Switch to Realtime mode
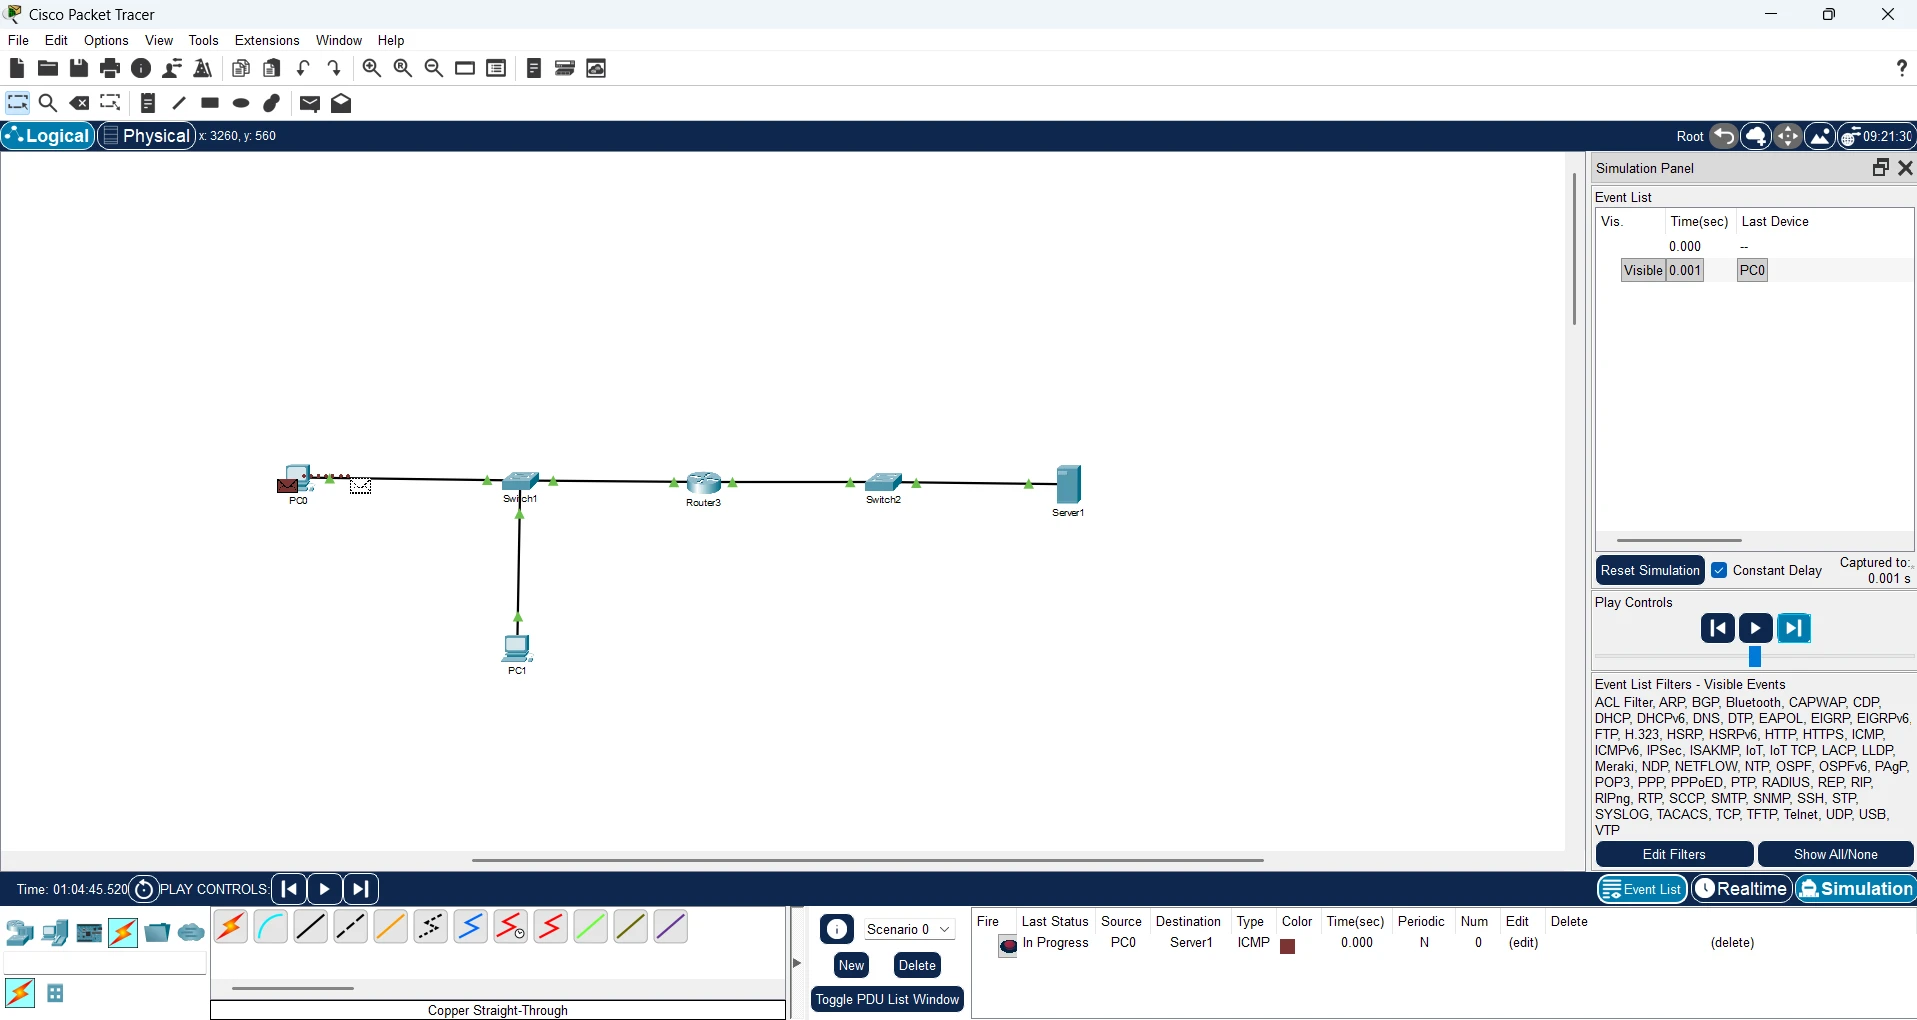 [1742, 889]
